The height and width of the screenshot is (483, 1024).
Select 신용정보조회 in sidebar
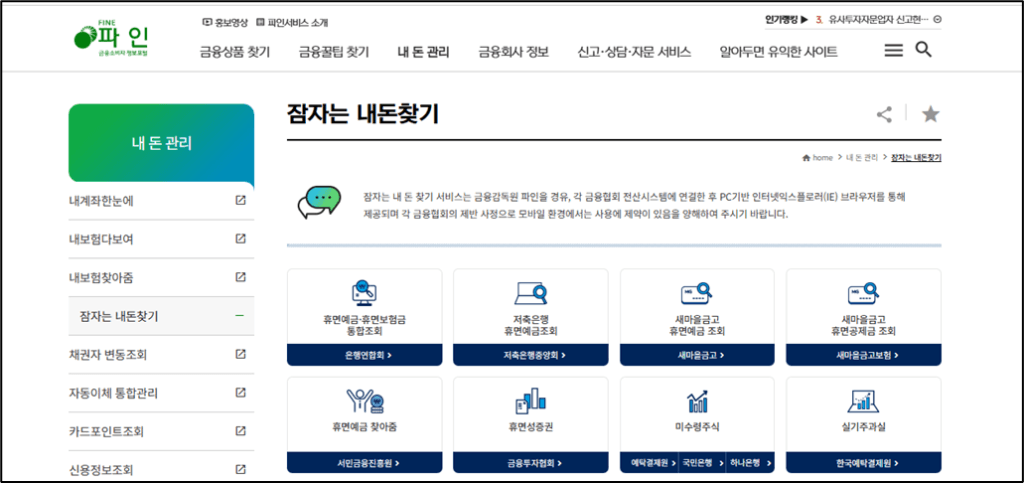(101, 470)
